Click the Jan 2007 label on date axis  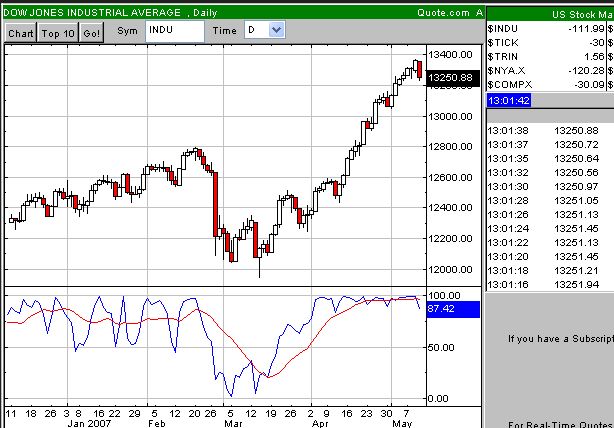click(85, 424)
